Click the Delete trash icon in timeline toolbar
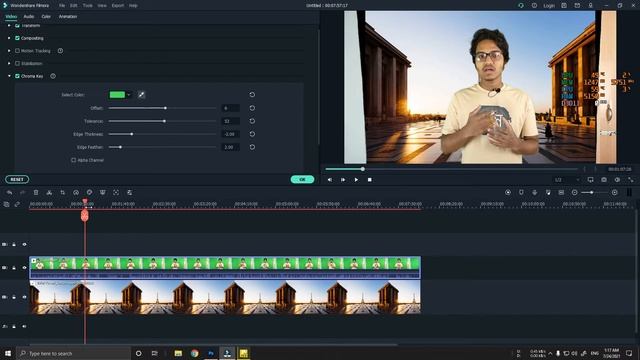 click(x=36, y=192)
